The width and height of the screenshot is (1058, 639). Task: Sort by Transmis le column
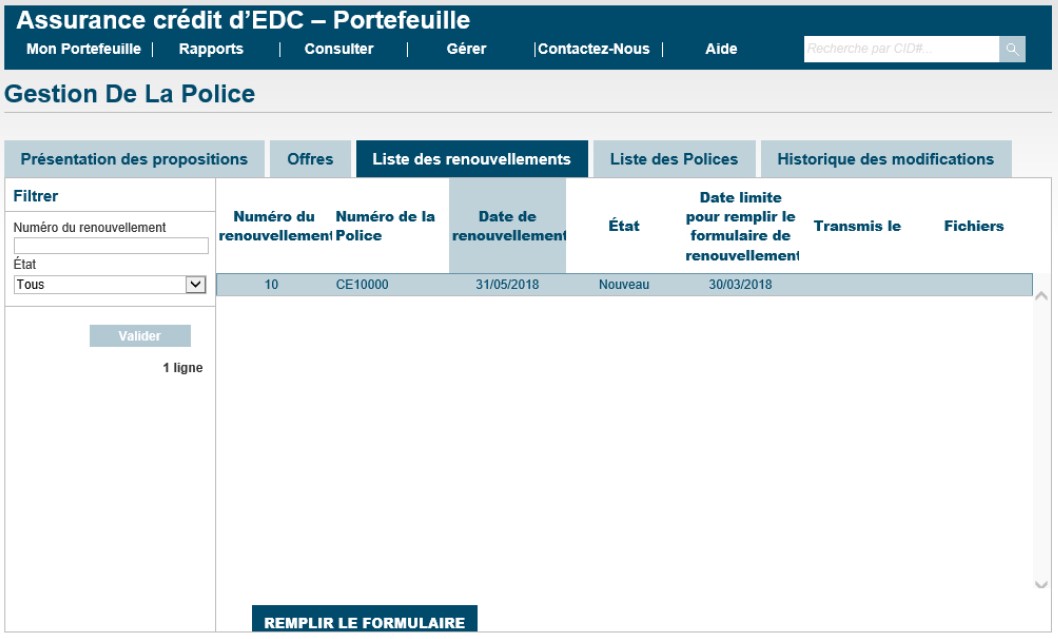(x=857, y=226)
